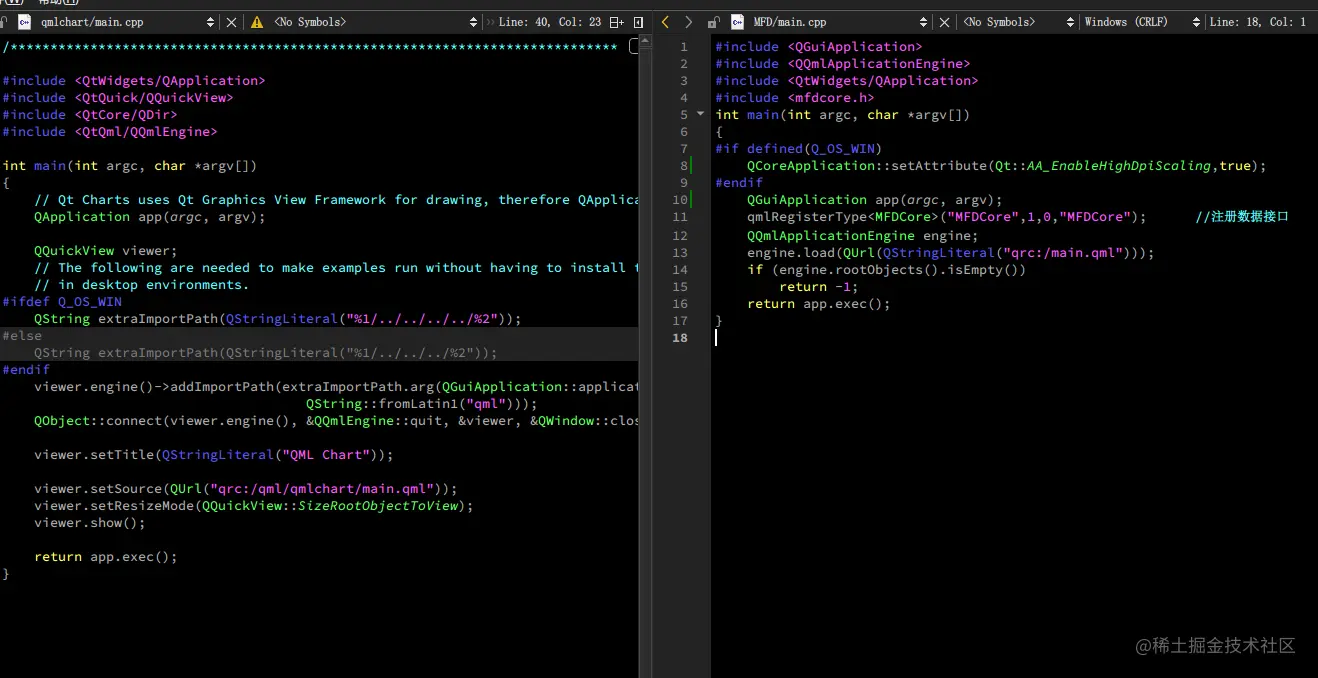Click the viewer.setTitle line with "QML Chart"

point(214,455)
